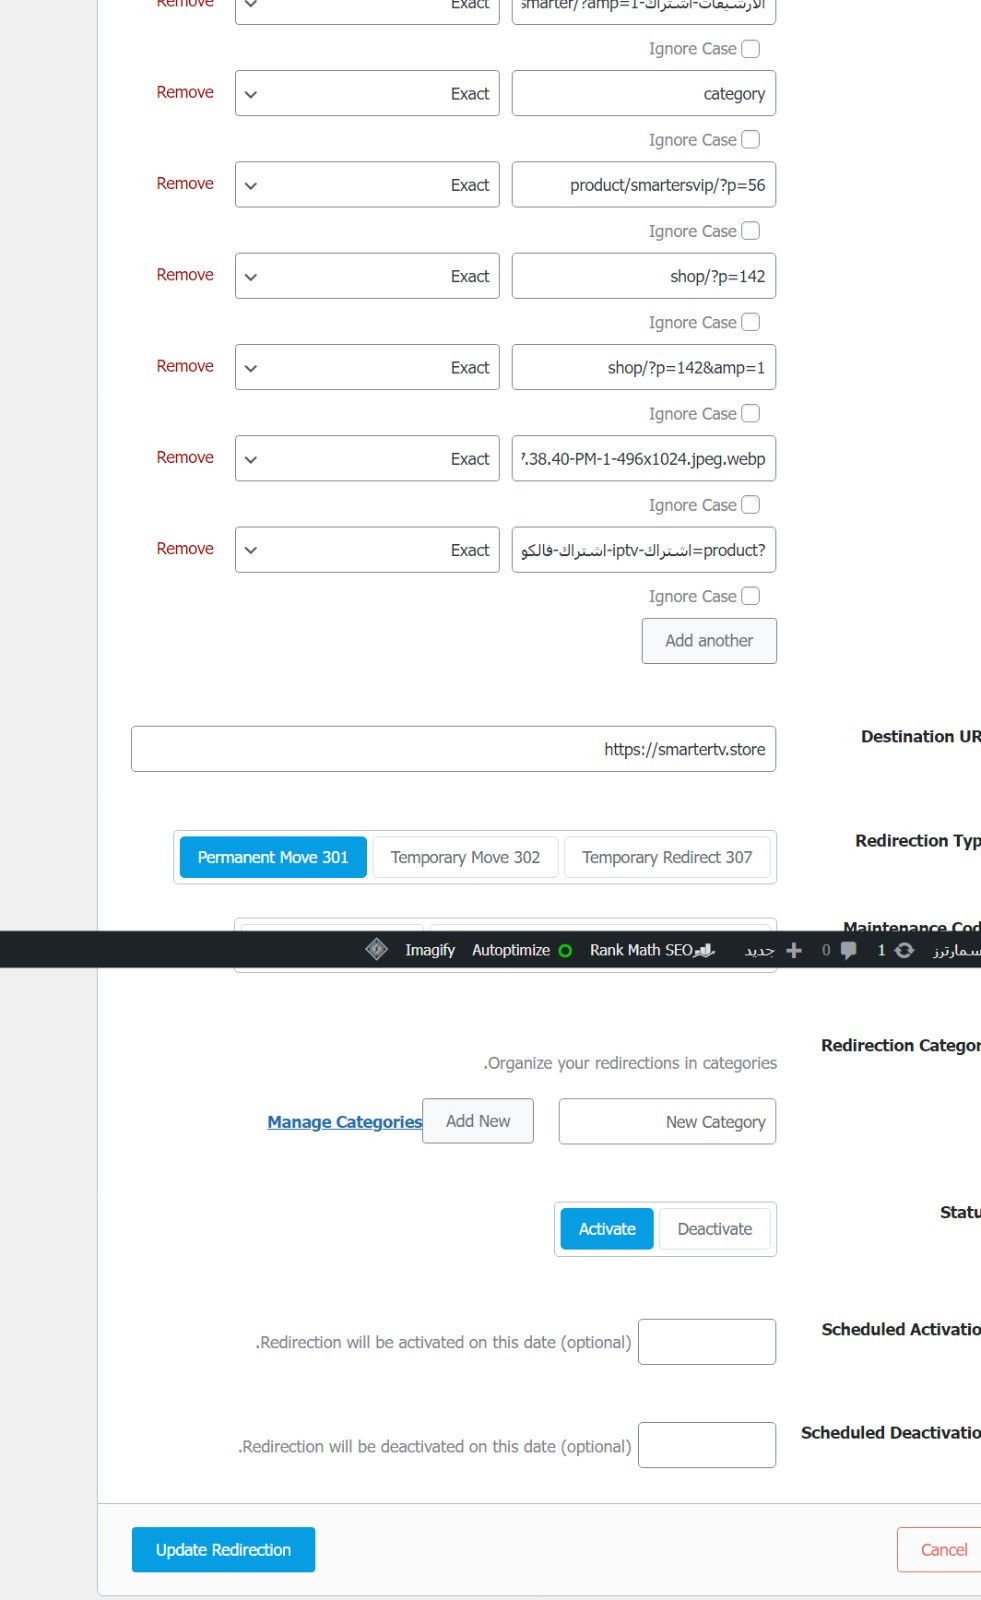Open Exact dropdown for shop/?p=142&amp=1 row
The height and width of the screenshot is (1600, 981).
coord(367,367)
